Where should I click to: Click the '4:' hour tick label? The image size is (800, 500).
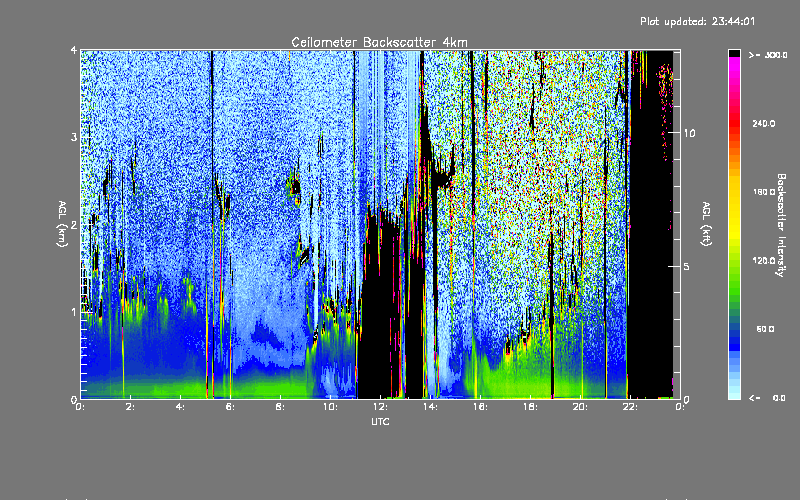(x=180, y=407)
